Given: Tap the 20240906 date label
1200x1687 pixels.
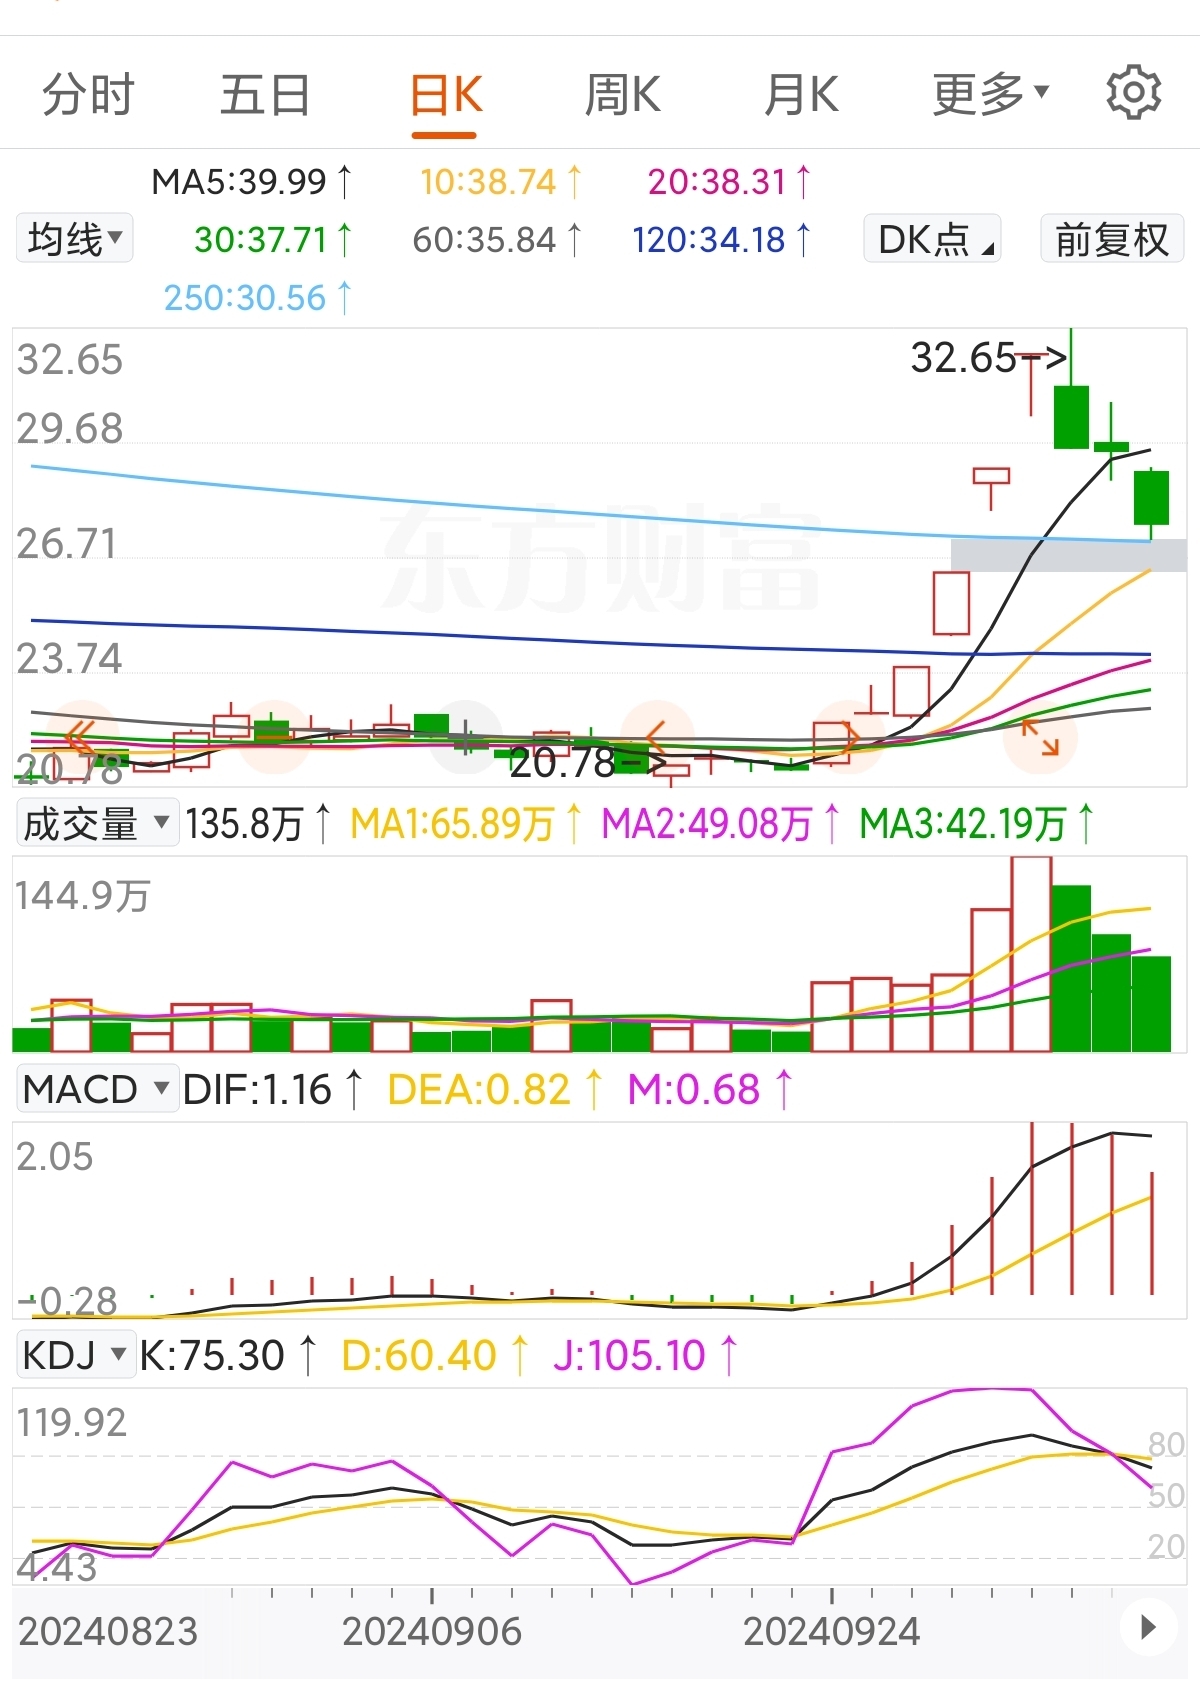Looking at the screenshot, I should [x=432, y=1631].
